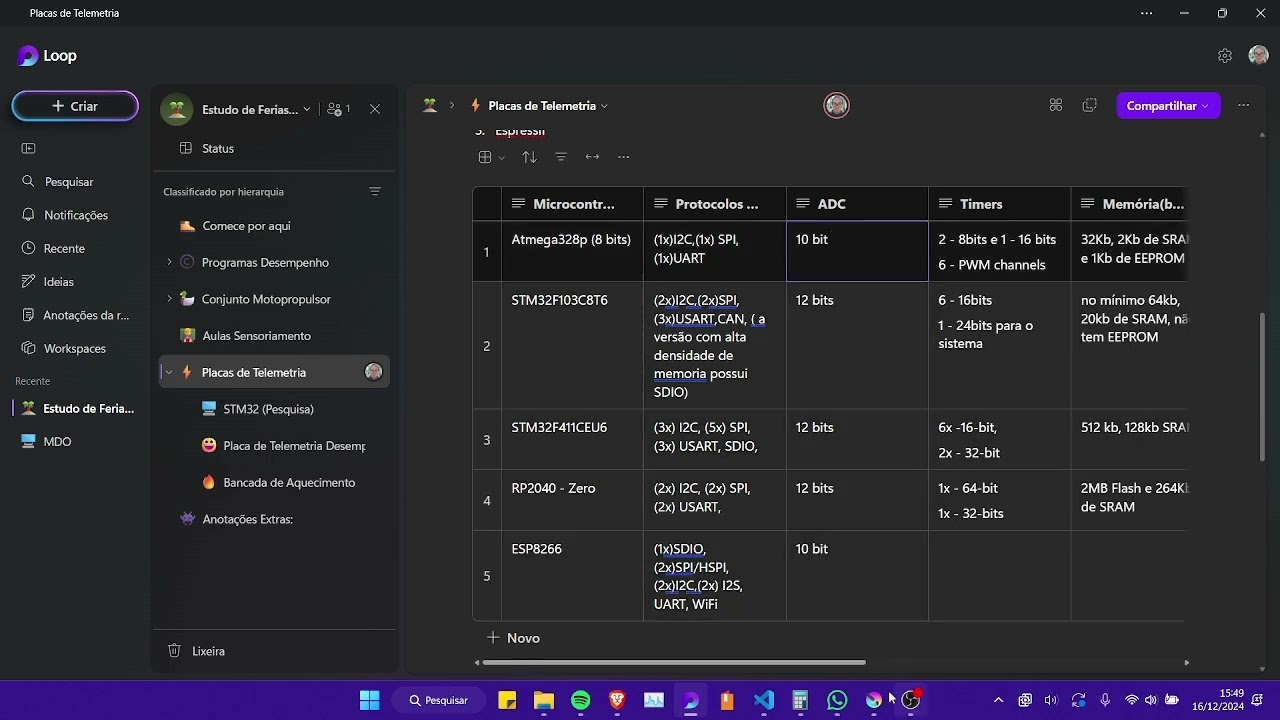
Task: Click table sort arrows icon
Action: pos(529,157)
